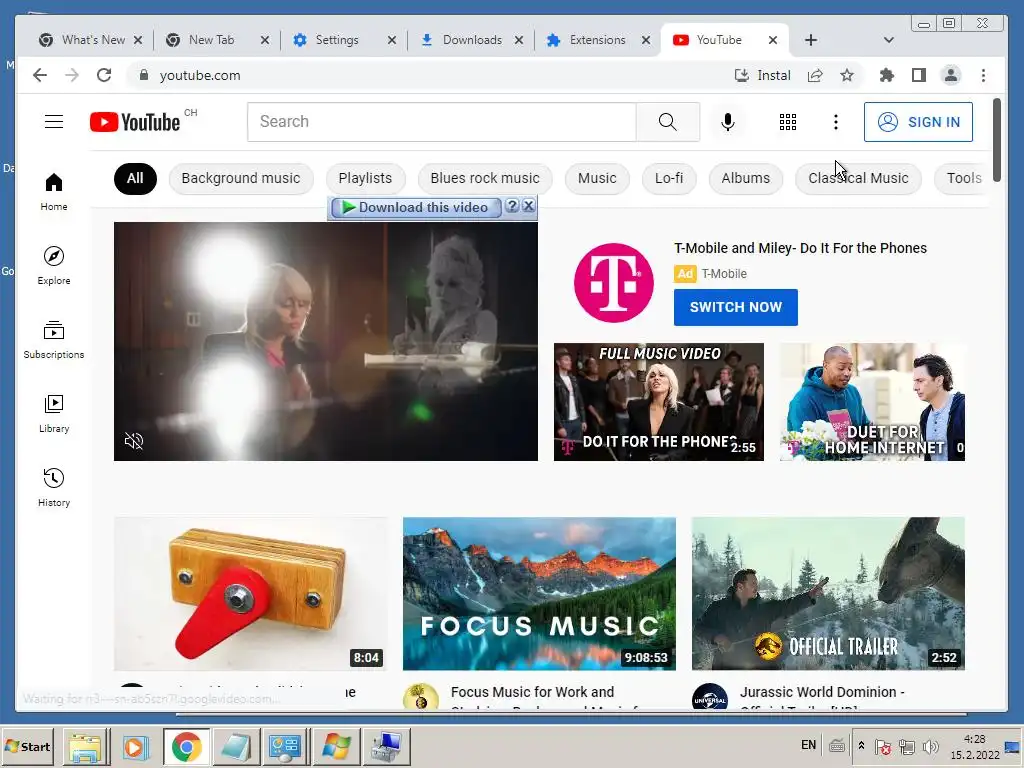Open File Explorer from taskbar
Image resolution: width=1024 pixels, height=768 pixels.
pyautogui.click(x=86, y=746)
